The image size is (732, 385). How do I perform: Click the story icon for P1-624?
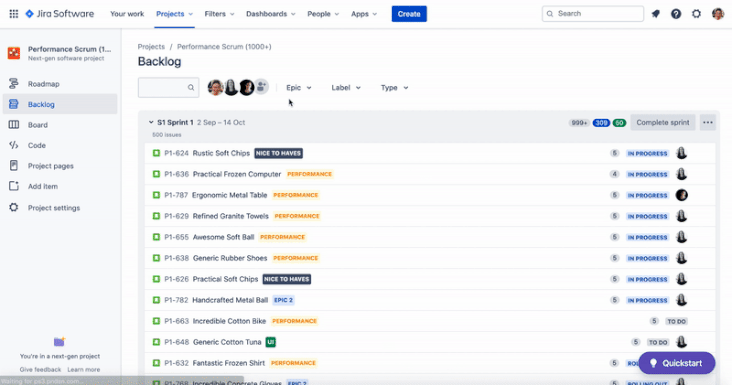pos(156,153)
